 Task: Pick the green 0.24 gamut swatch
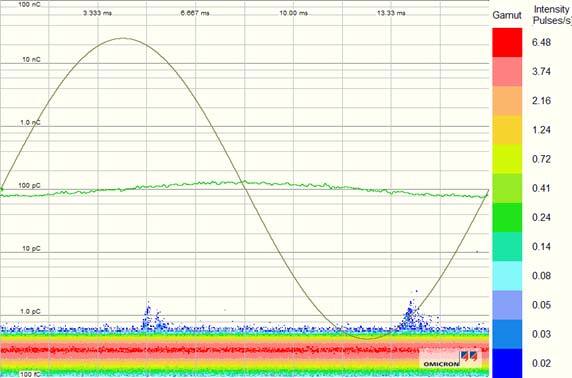coord(507,217)
